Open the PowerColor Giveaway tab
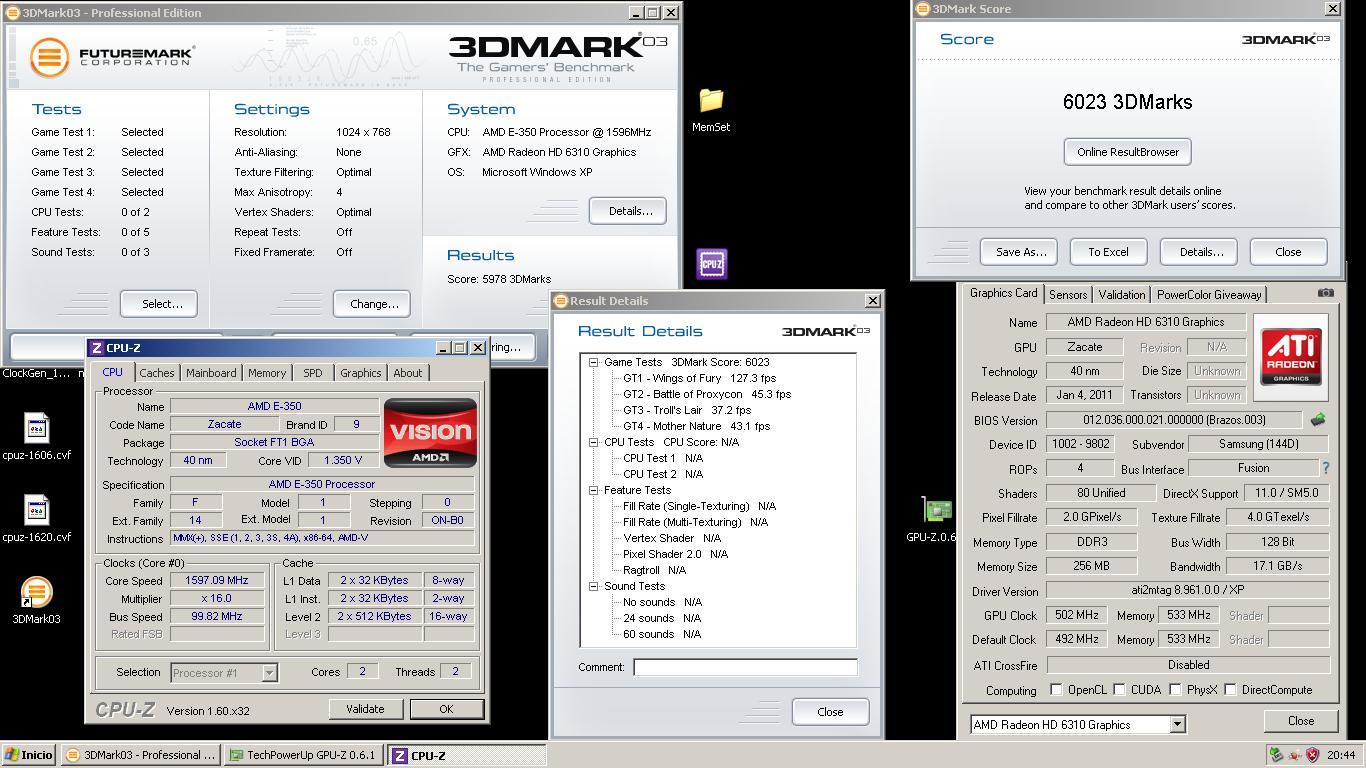 [x=1209, y=295]
